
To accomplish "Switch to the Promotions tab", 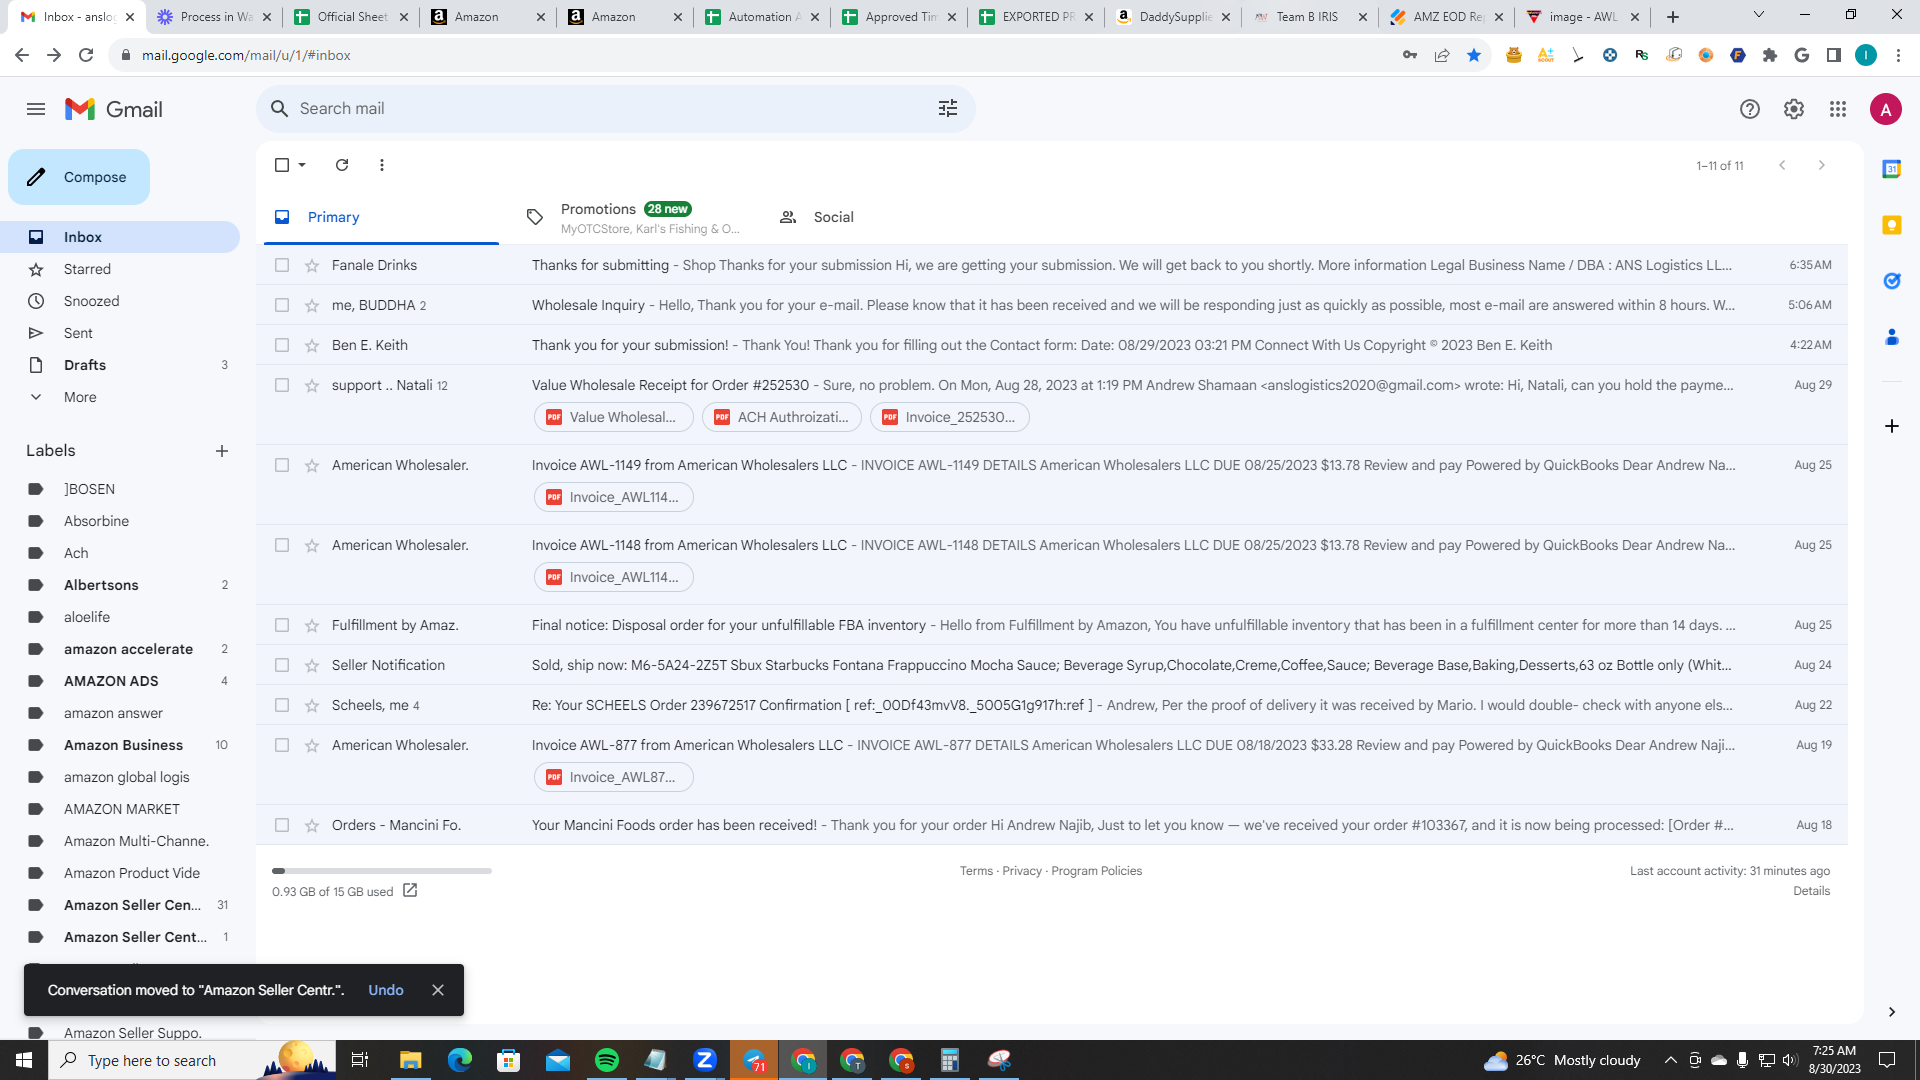I will (x=635, y=217).
